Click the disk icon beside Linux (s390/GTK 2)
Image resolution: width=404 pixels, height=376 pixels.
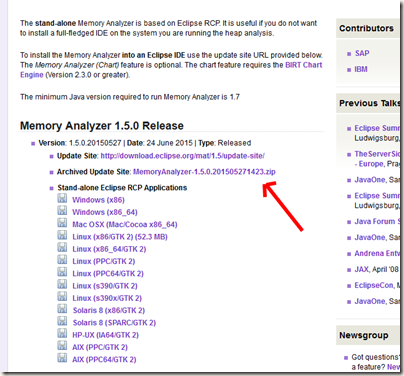(62, 285)
